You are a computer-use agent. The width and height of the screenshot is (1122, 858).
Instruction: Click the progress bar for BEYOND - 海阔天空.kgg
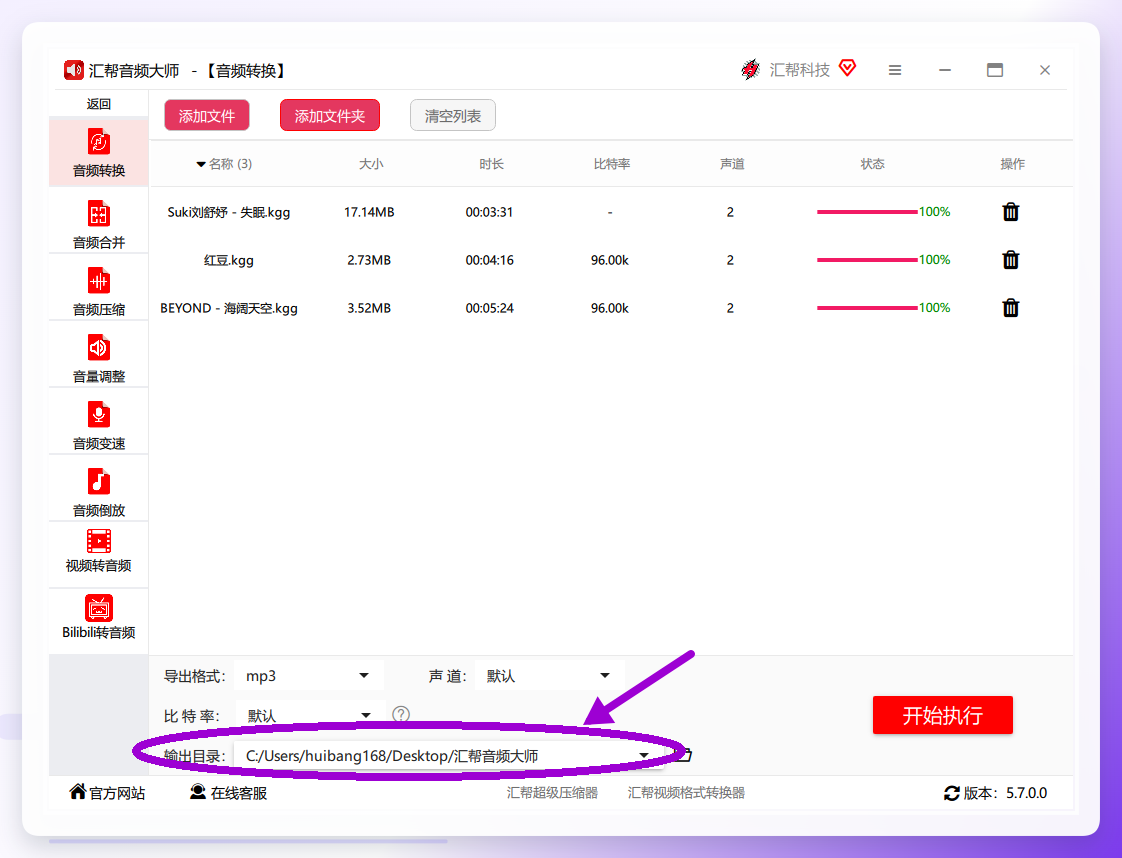867,308
